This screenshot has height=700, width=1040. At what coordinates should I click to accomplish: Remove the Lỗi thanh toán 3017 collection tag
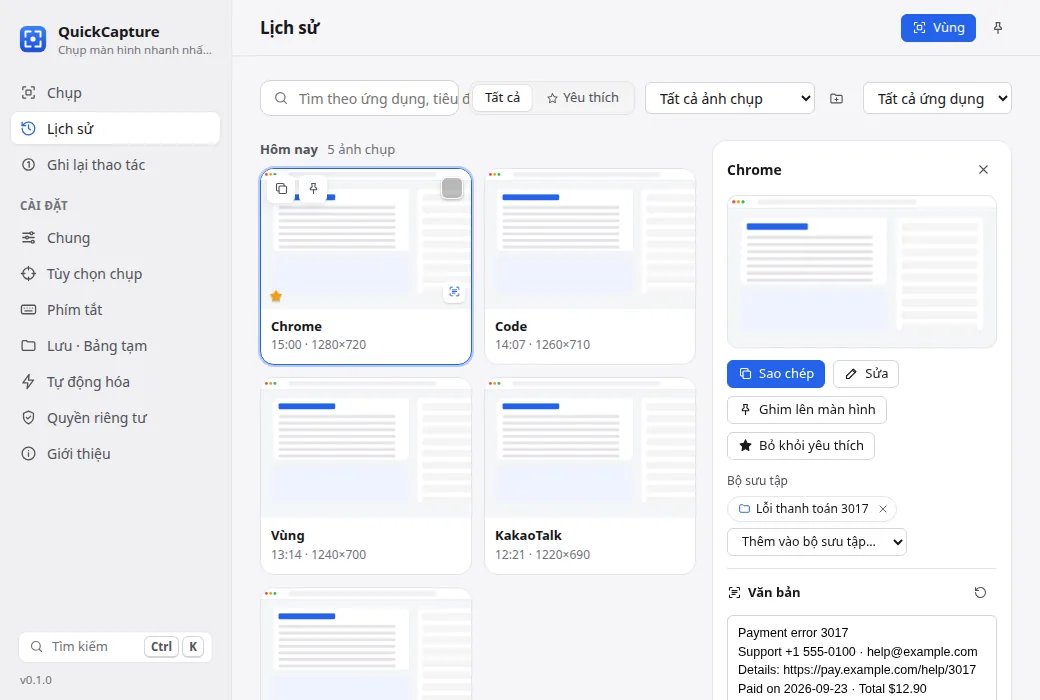click(x=883, y=509)
